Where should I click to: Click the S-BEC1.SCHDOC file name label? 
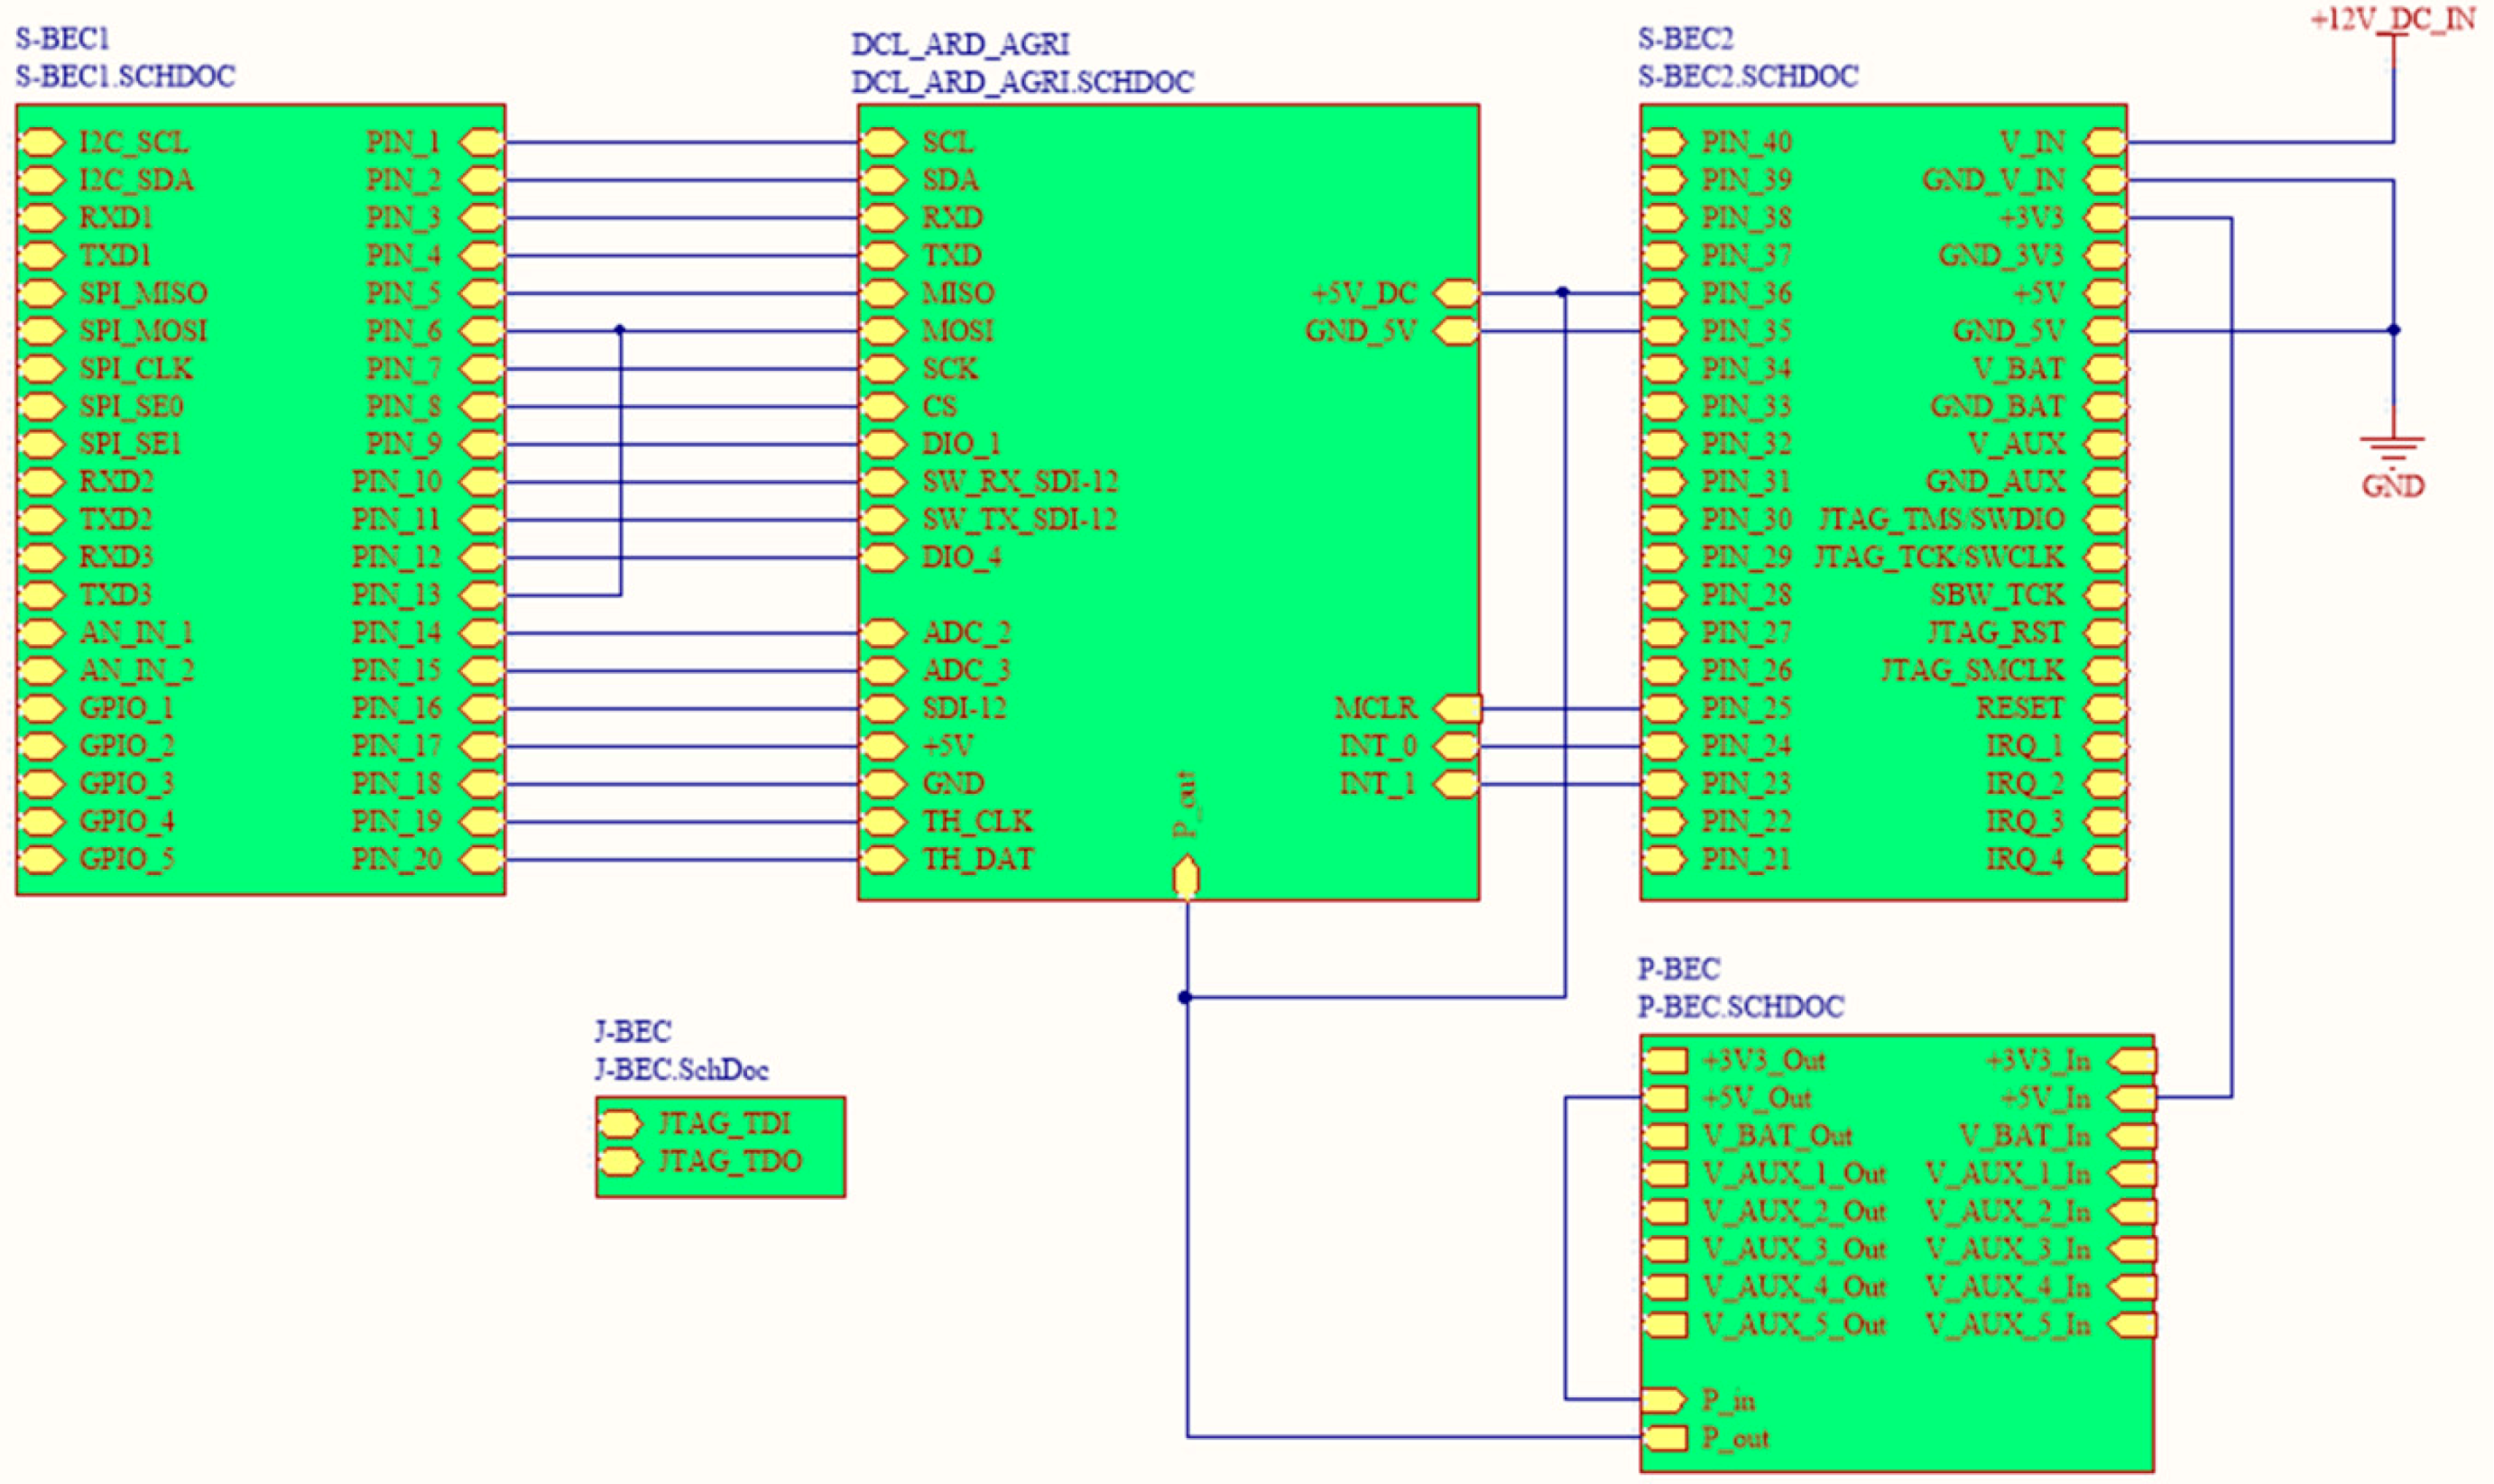(x=125, y=76)
